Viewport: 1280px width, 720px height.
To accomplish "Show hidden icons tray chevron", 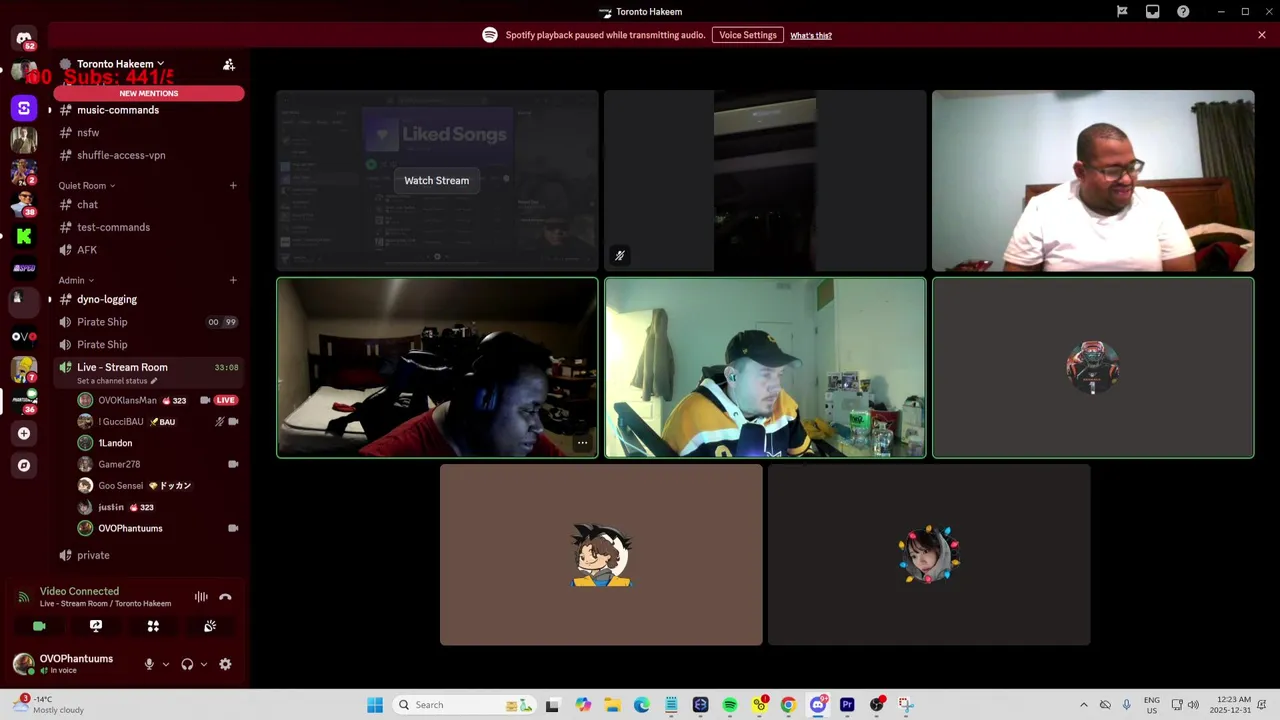I will pyautogui.click(x=1083, y=705).
